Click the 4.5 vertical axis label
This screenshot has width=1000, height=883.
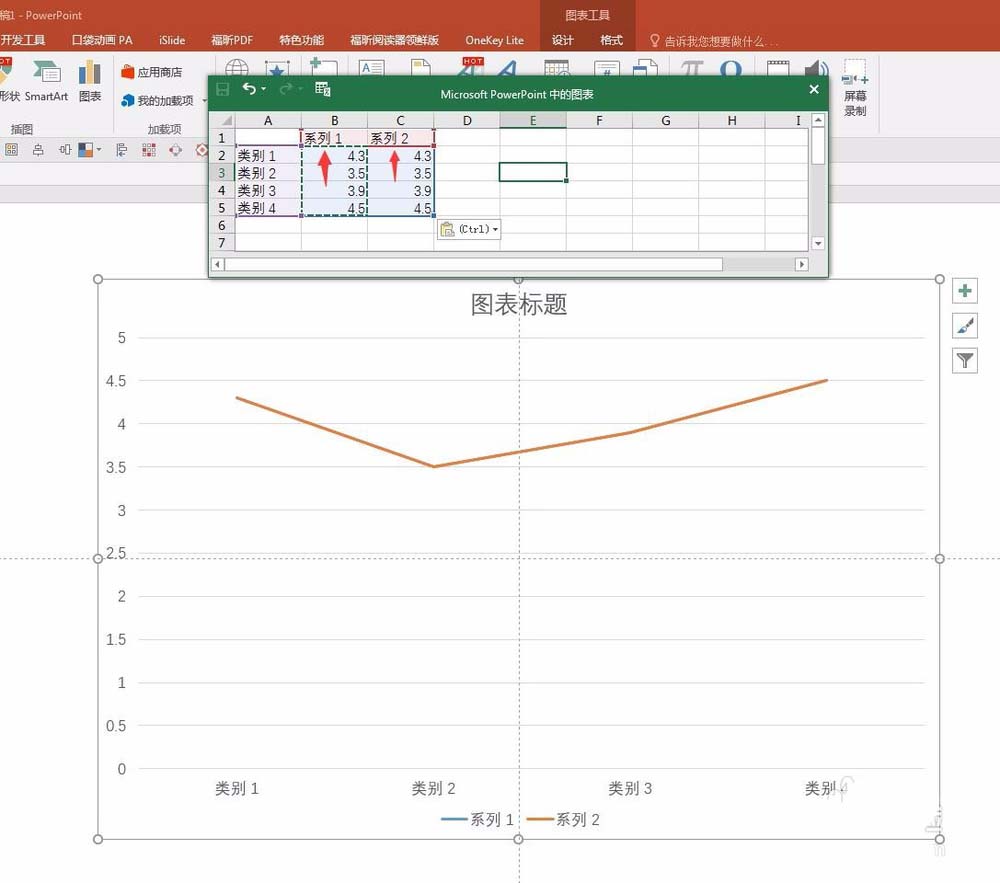pyautogui.click(x=116, y=381)
